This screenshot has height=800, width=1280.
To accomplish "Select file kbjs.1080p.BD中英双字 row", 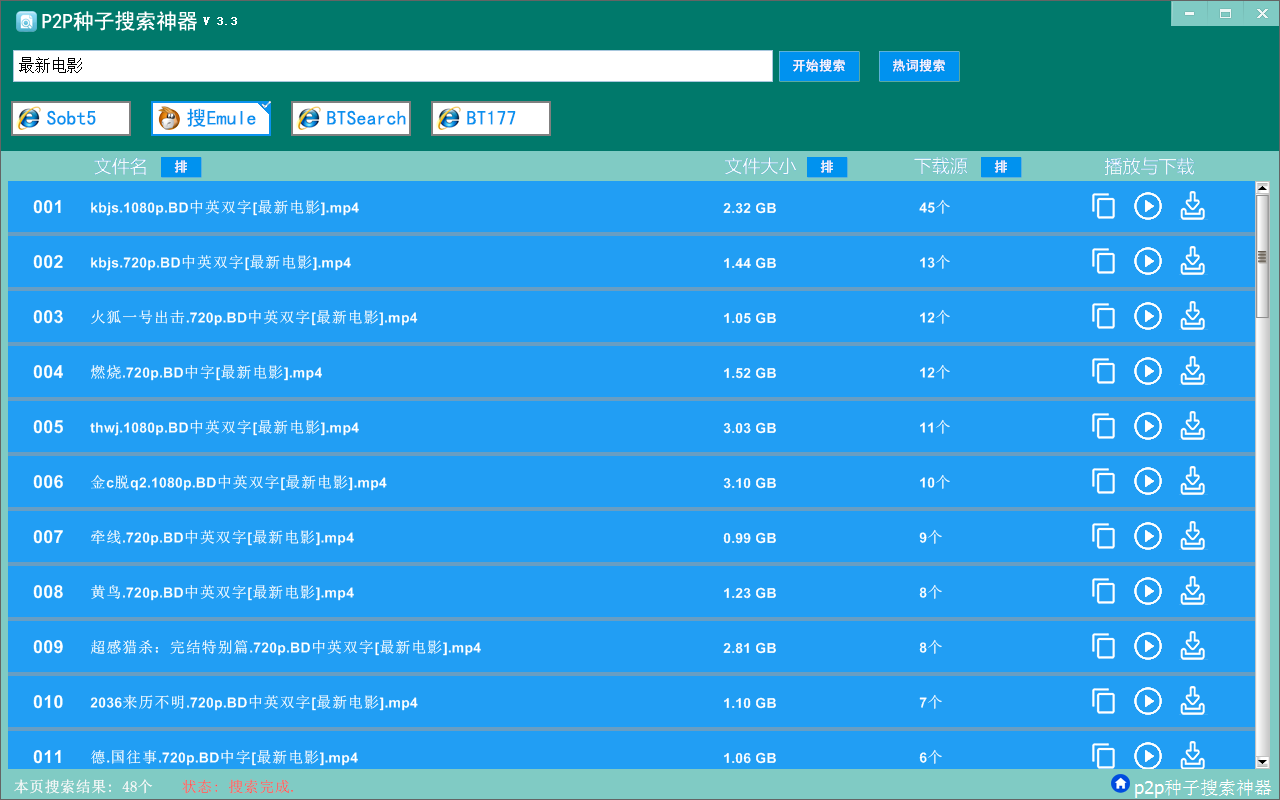I will pos(631,207).
